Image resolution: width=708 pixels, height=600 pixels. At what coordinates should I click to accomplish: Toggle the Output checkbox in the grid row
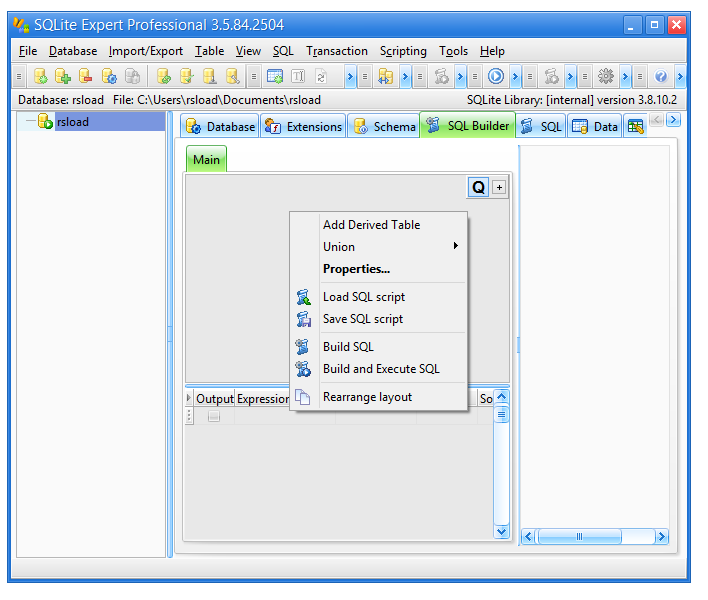pyautogui.click(x=214, y=416)
